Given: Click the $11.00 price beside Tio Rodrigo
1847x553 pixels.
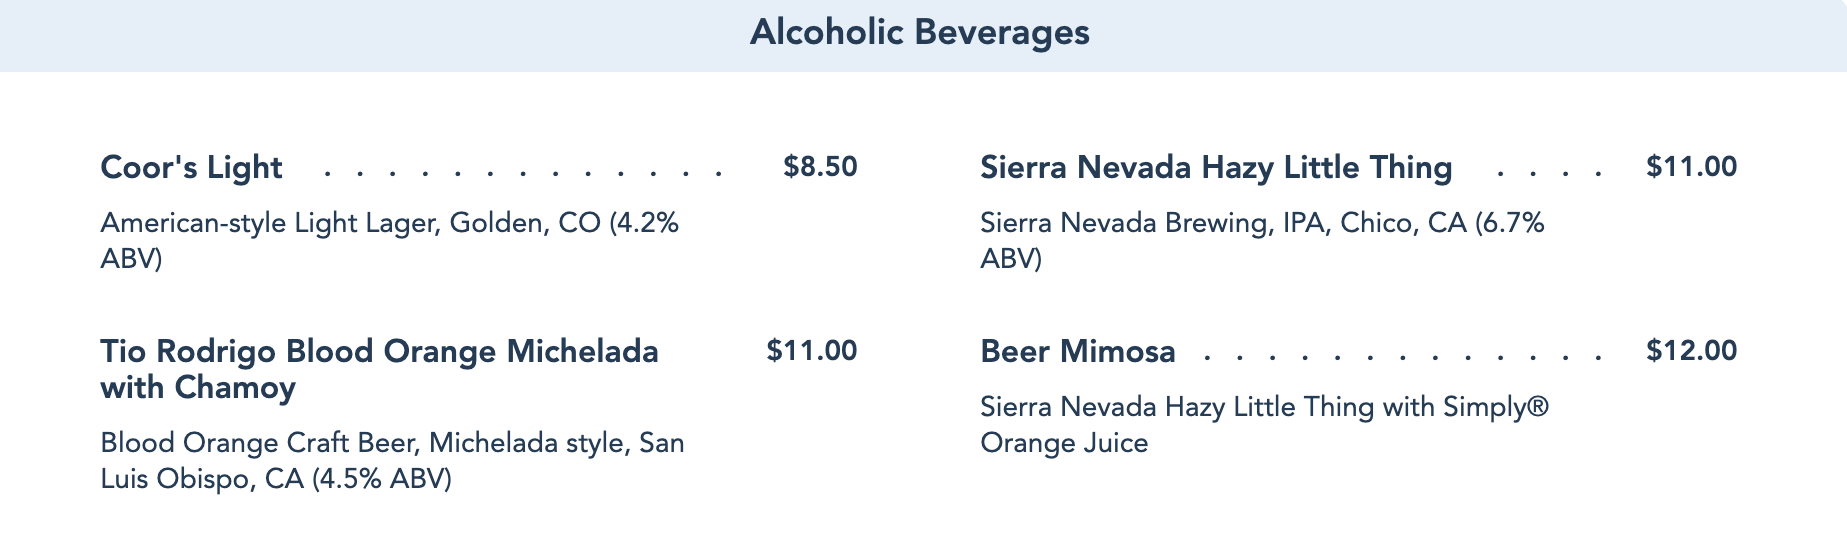Looking at the screenshot, I should point(812,350).
